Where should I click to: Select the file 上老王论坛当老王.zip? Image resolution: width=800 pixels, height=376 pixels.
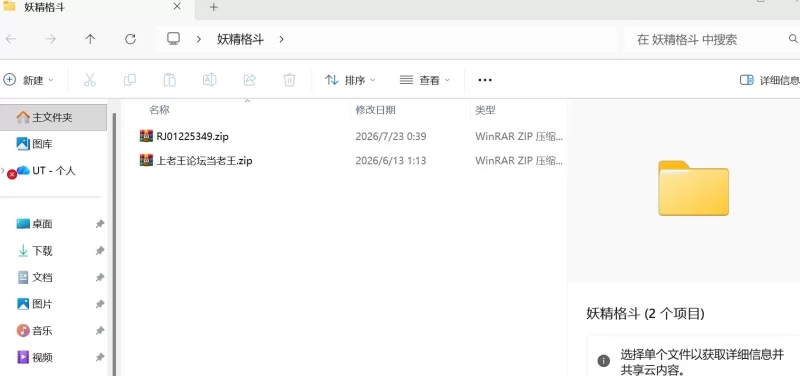pyautogui.click(x=205, y=161)
